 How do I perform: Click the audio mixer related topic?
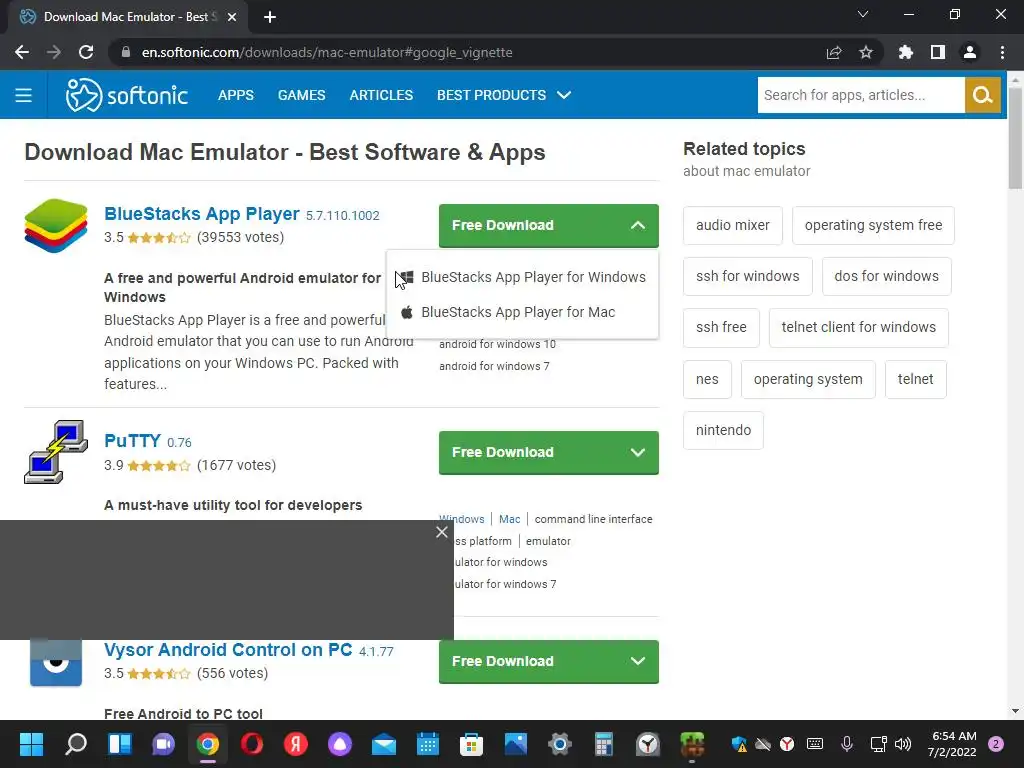coord(733,225)
